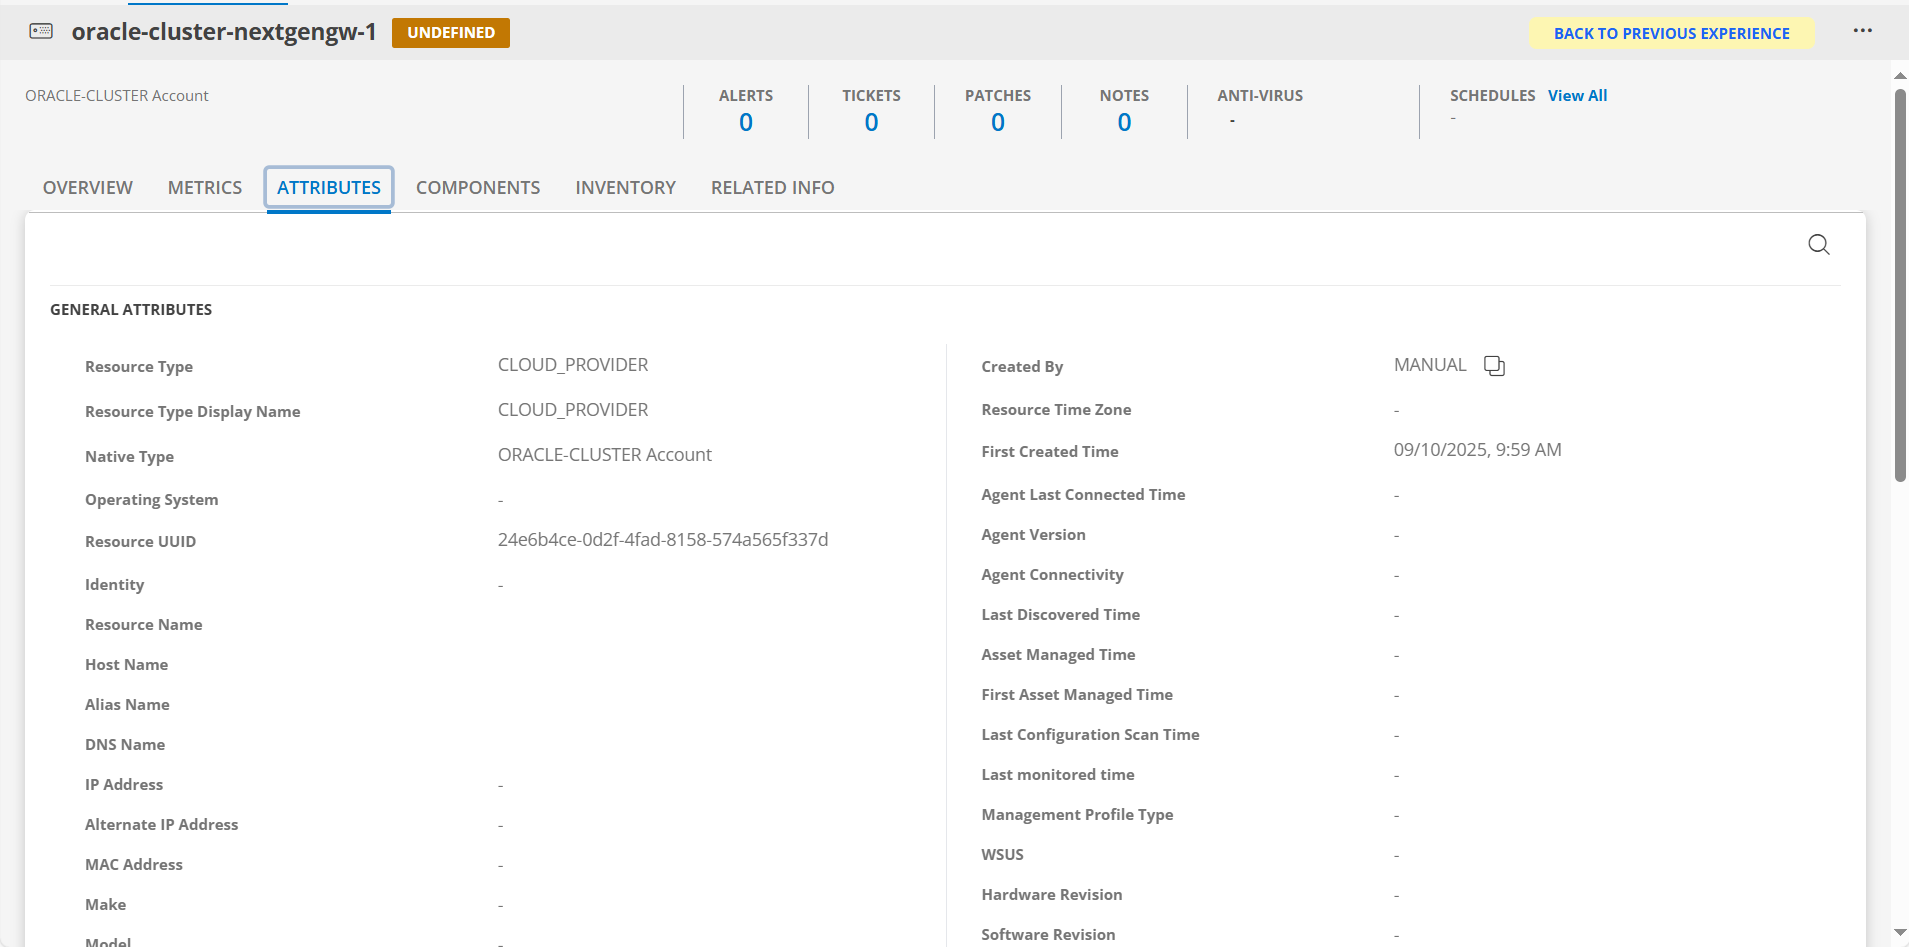The width and height of the screenshot is (1909, 947).
Task: Click the Last monitored time label
Action: [1058, 775]
